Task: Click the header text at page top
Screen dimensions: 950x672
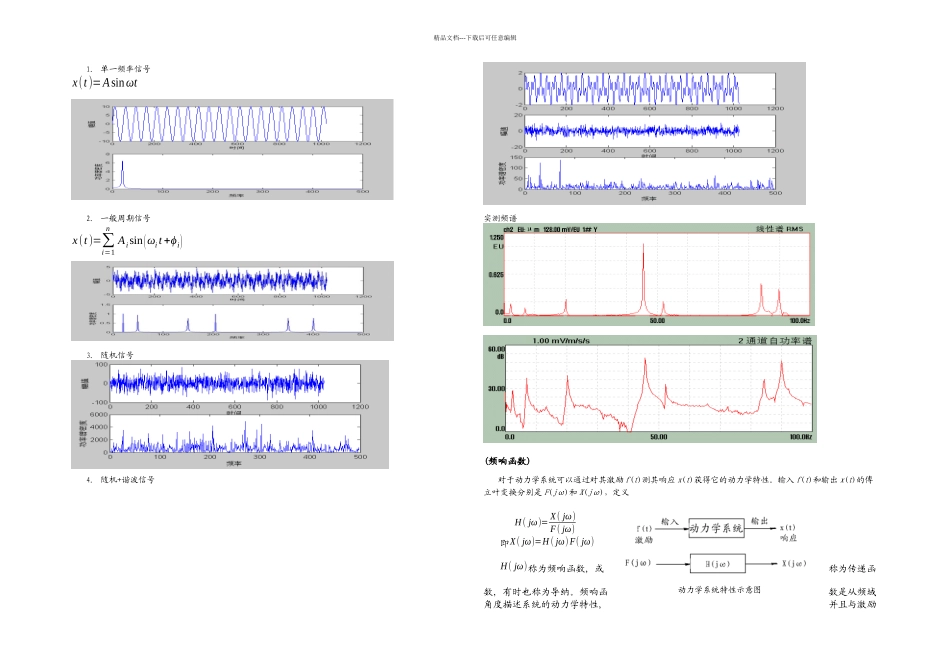Action: [474, 38]
